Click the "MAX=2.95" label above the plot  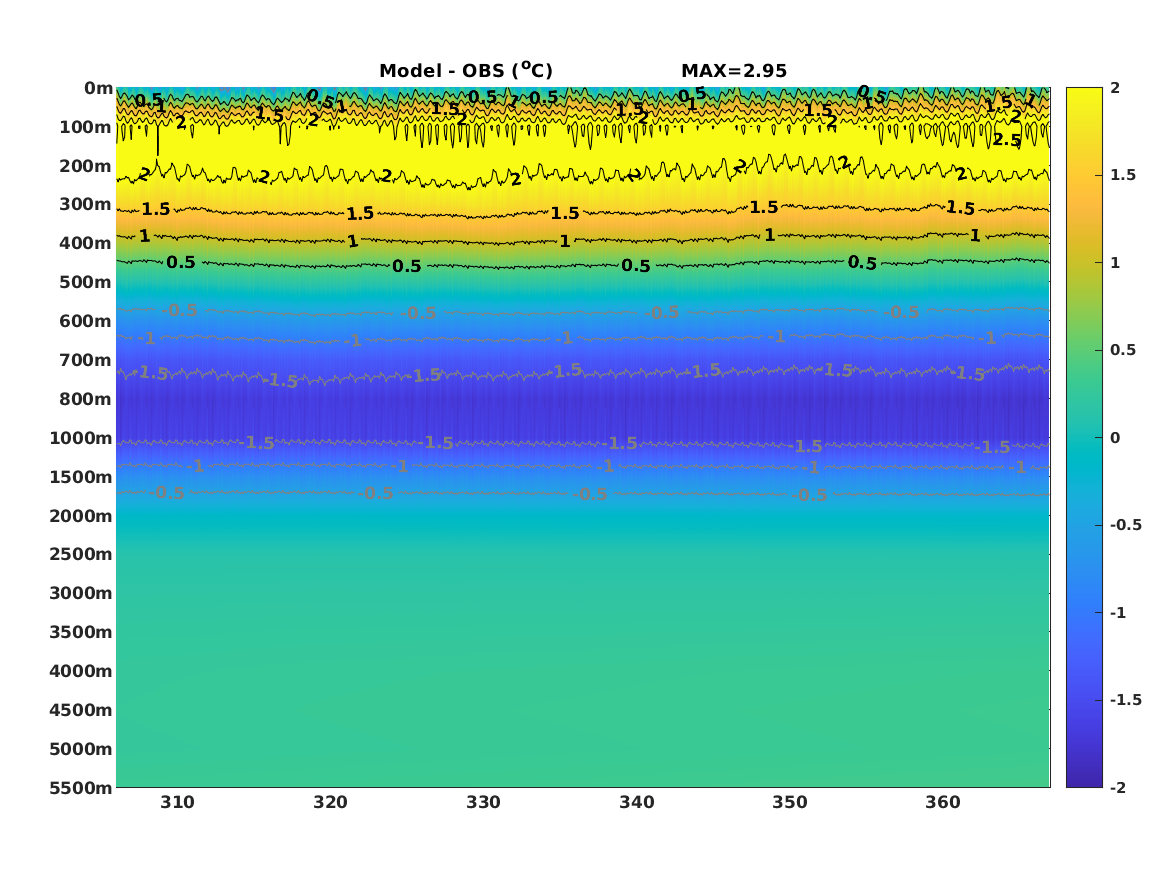(734, 71)
